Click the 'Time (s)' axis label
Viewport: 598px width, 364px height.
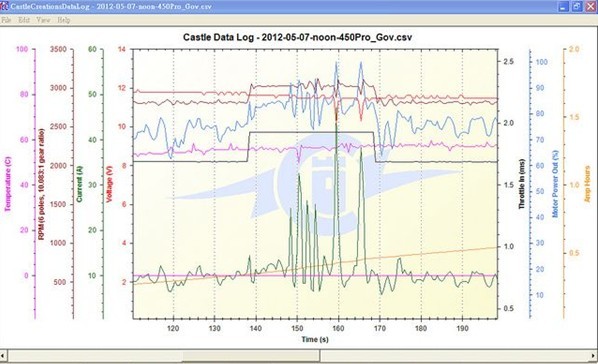pos(315,339)
